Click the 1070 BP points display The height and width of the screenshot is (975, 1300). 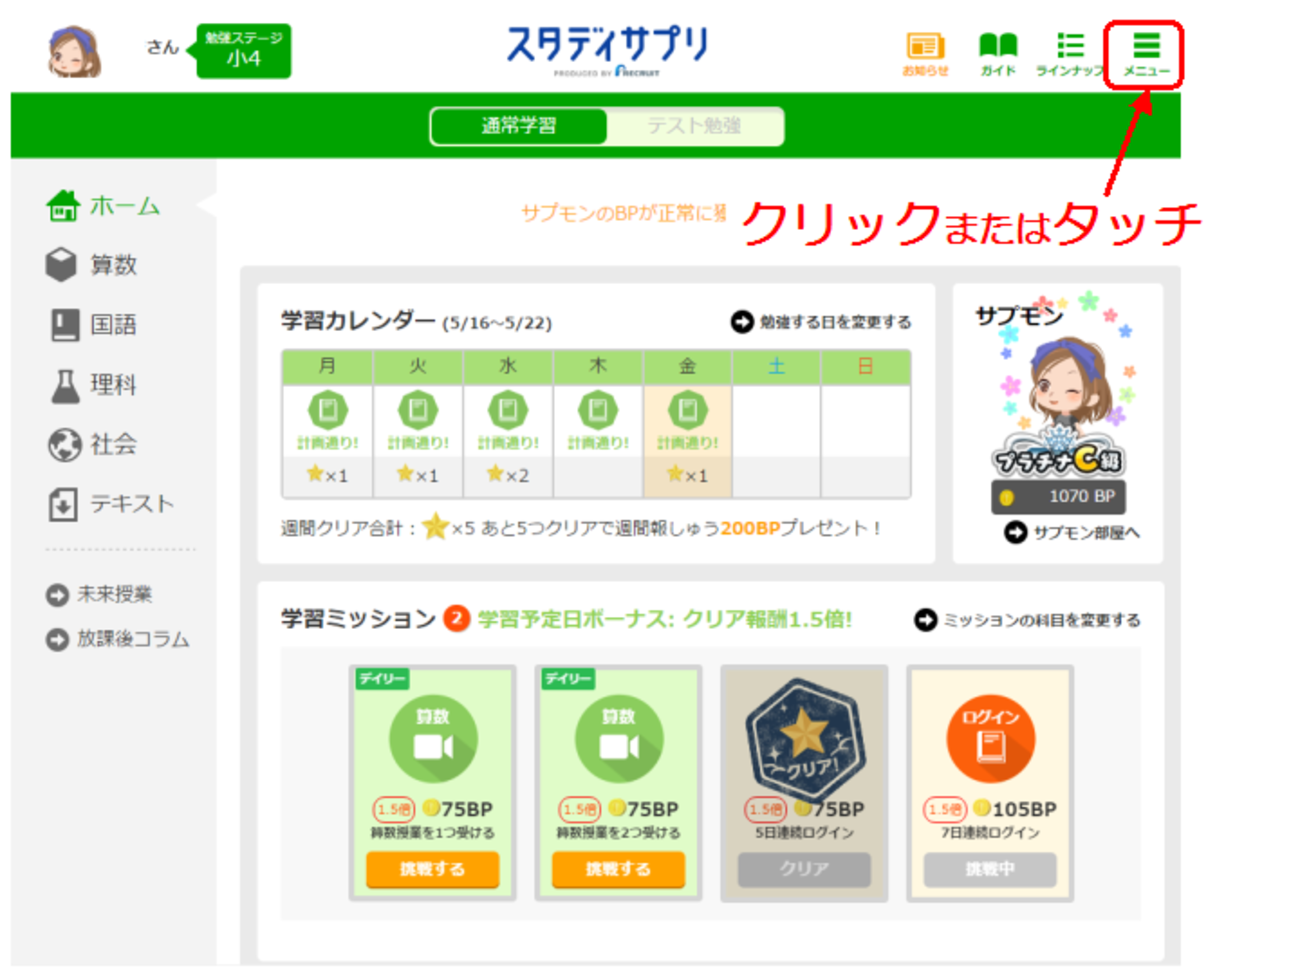(x=1059, y=496)
